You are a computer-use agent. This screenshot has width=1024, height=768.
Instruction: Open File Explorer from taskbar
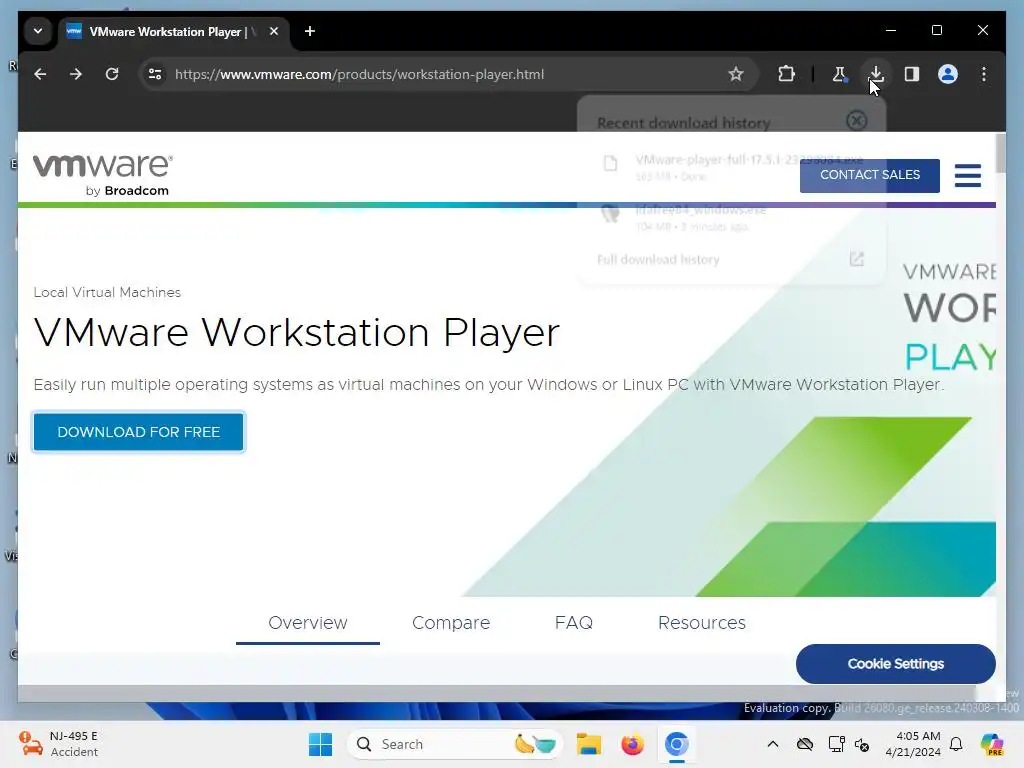[588, 744]
